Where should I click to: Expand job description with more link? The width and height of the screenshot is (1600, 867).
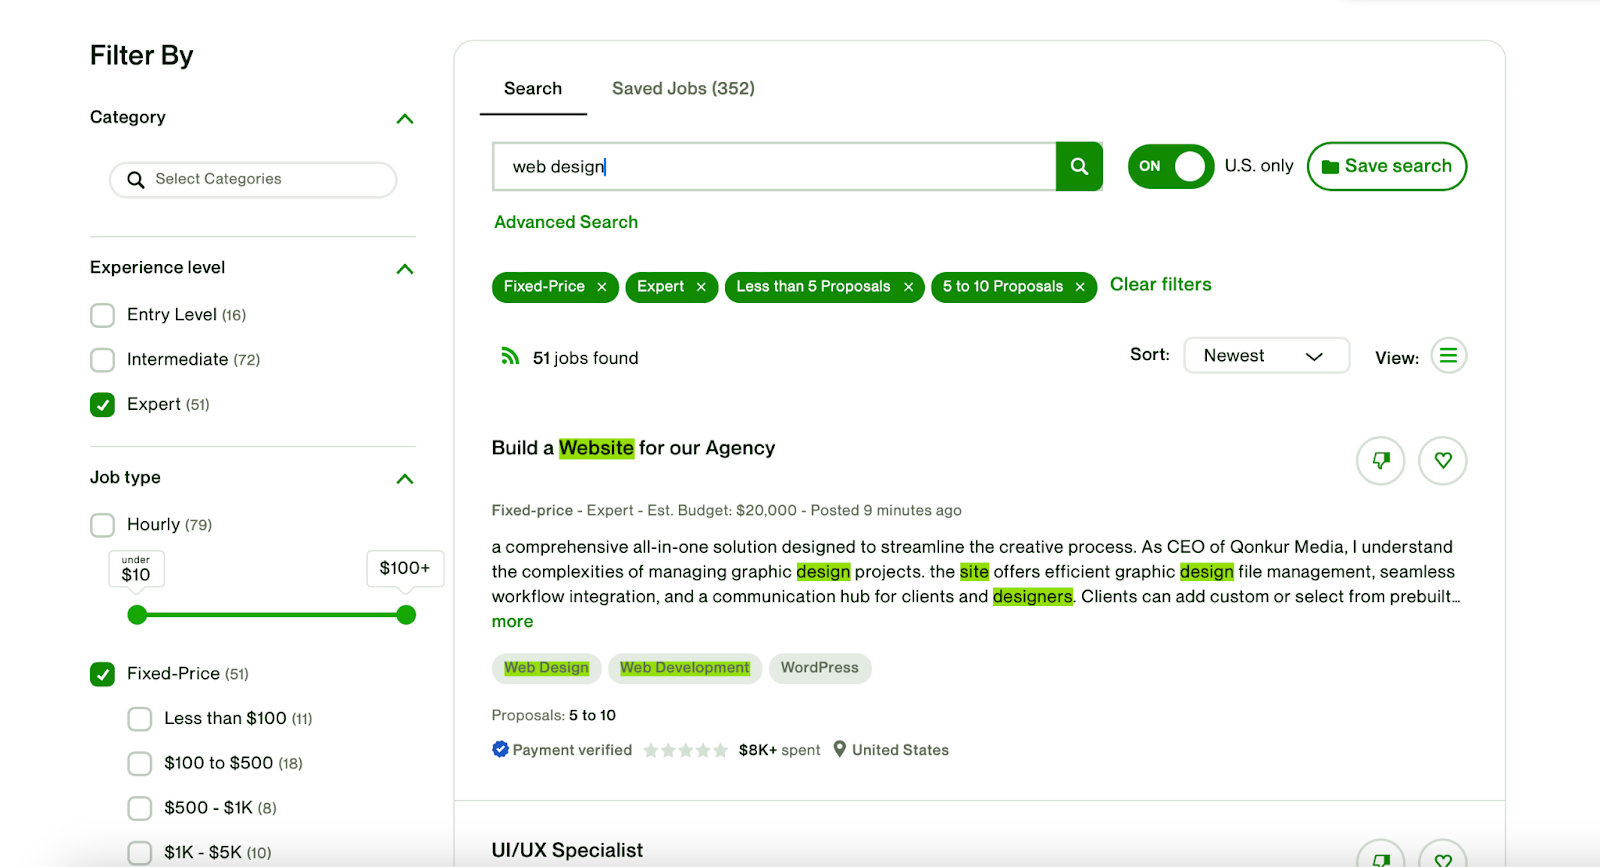pyautogui.click(x=512, y=622)
